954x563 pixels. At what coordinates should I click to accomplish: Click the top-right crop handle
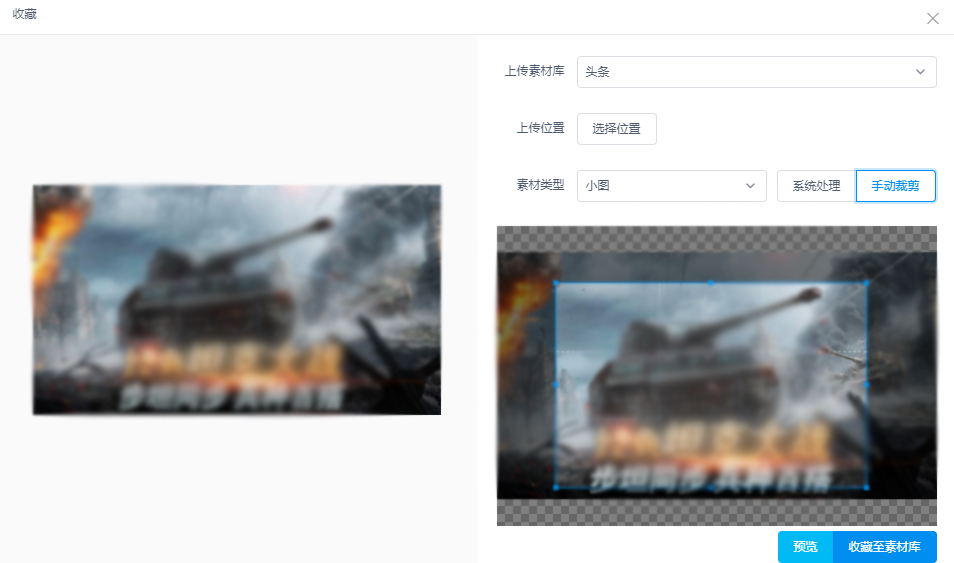[866, 282]
